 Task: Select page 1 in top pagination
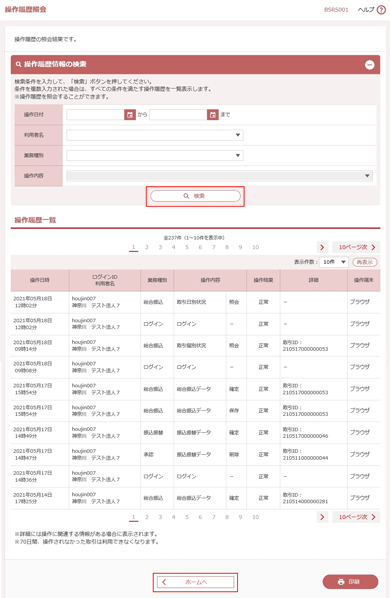pyautogui.click(x=133, y=247)
